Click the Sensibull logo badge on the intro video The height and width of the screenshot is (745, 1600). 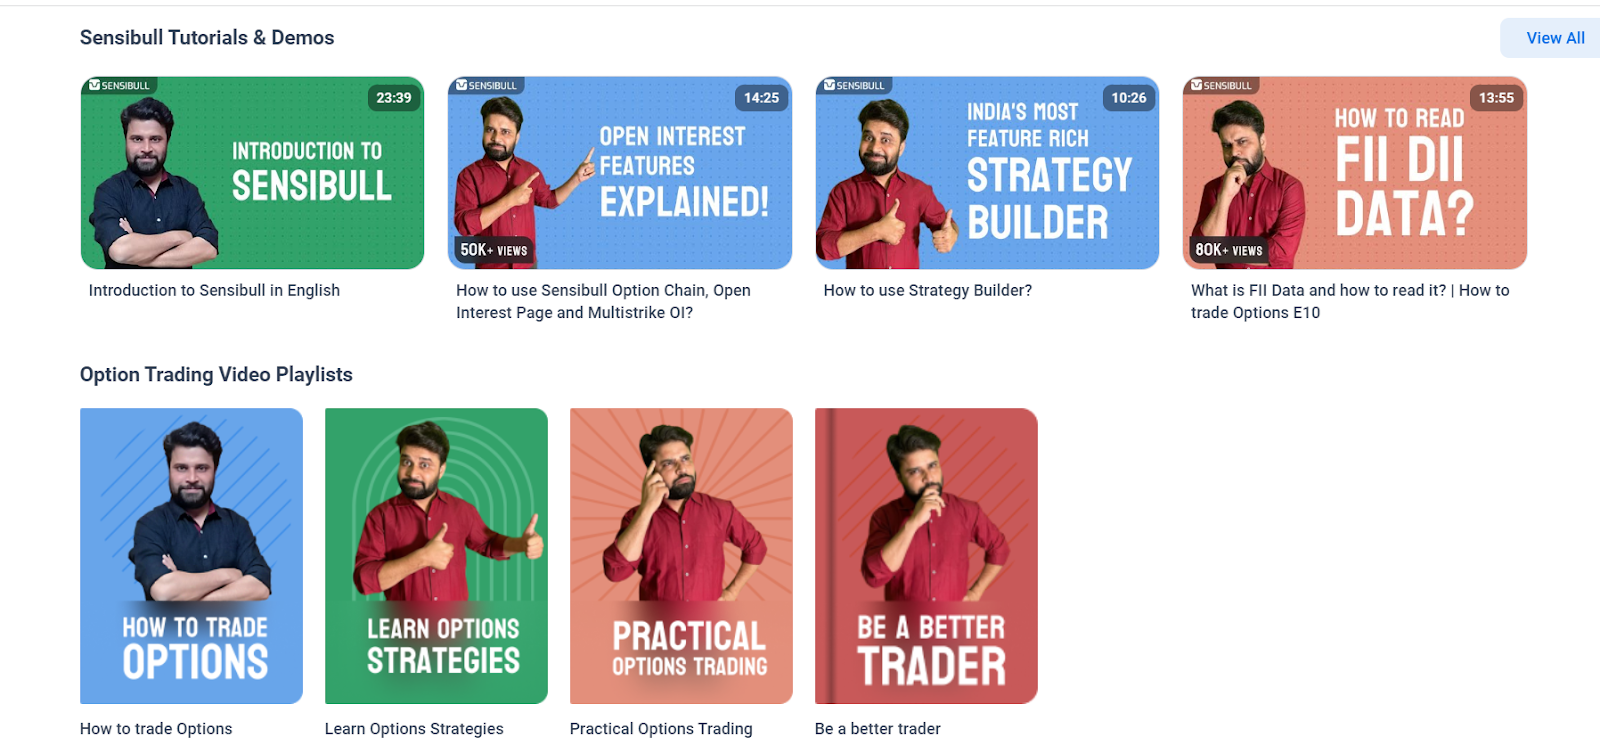coord(119,86)
